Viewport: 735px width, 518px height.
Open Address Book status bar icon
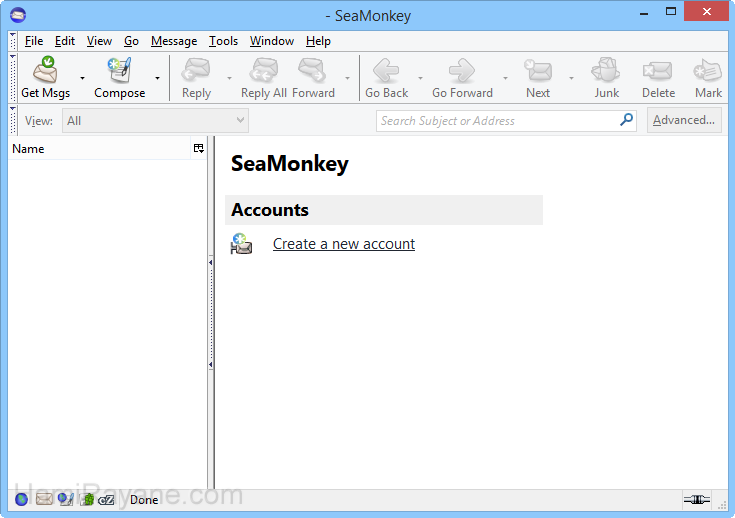(x=87, y=500)
